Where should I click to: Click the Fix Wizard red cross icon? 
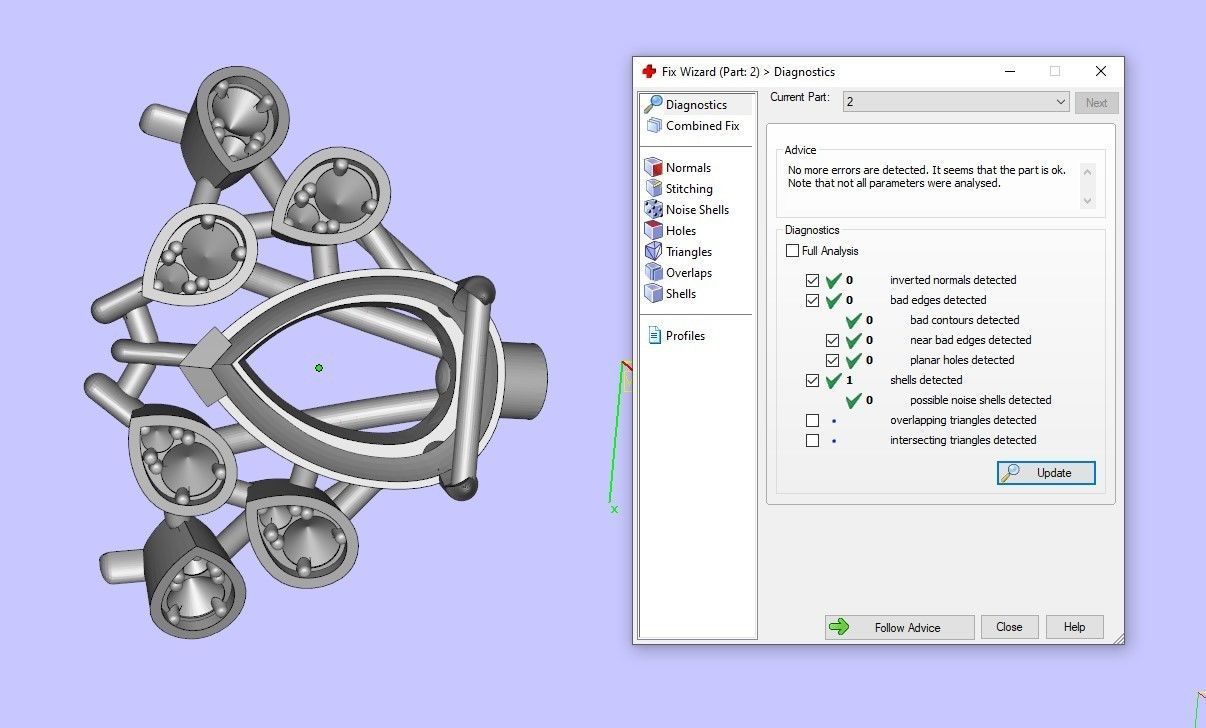click(649, 71)
